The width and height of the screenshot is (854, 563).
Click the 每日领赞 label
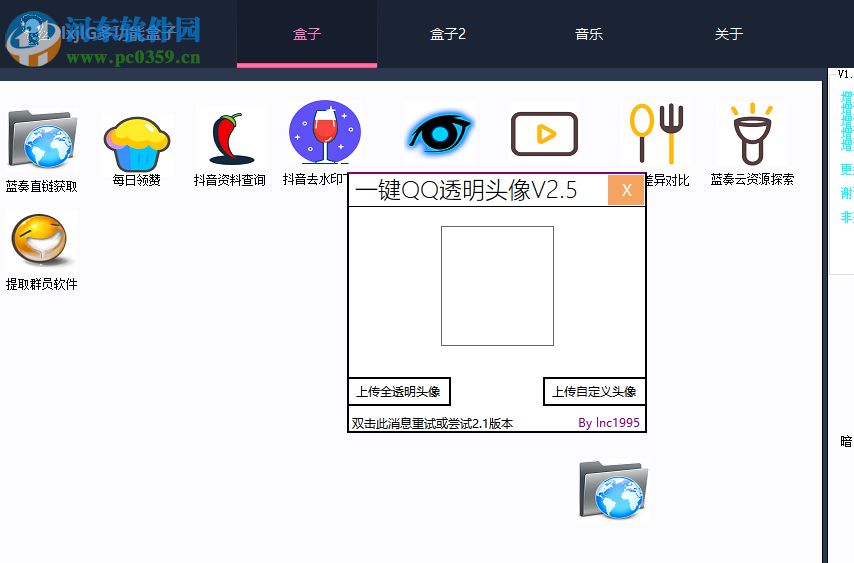coord(137,180)
